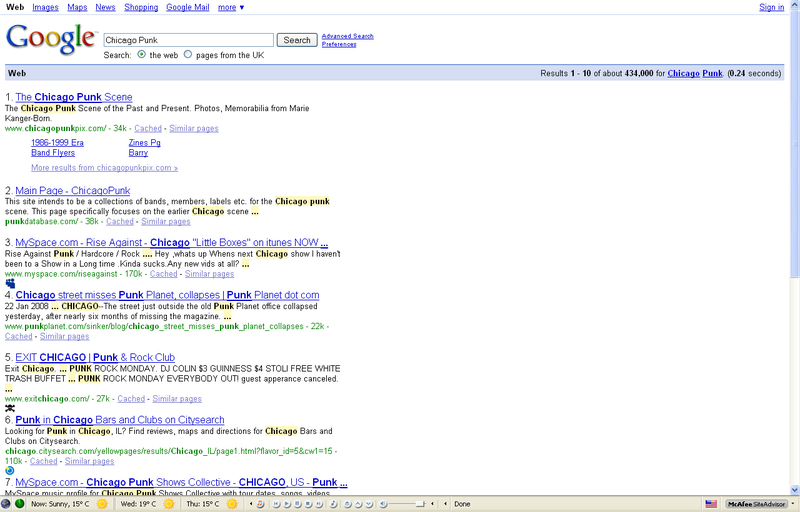Click 'Wed: 19° C' forecast text
Image resolution: width=800 pixels, height=512 pixels.
[x=138, y=504]
